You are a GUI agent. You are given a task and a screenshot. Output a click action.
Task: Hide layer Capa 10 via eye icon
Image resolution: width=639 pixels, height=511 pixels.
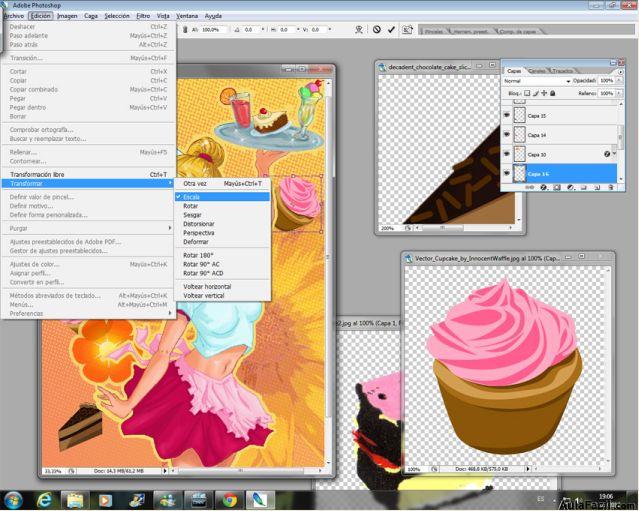pyautogui.click(x=507, y=154)
